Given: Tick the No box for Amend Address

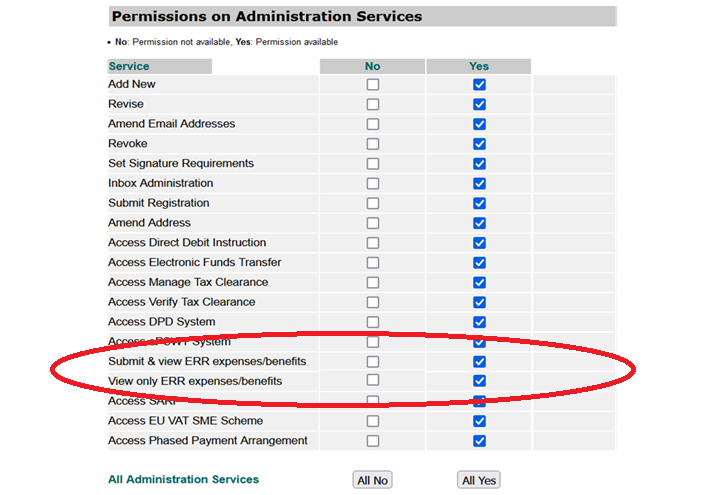Looking at the screenshot, I should tap(373, 223).
